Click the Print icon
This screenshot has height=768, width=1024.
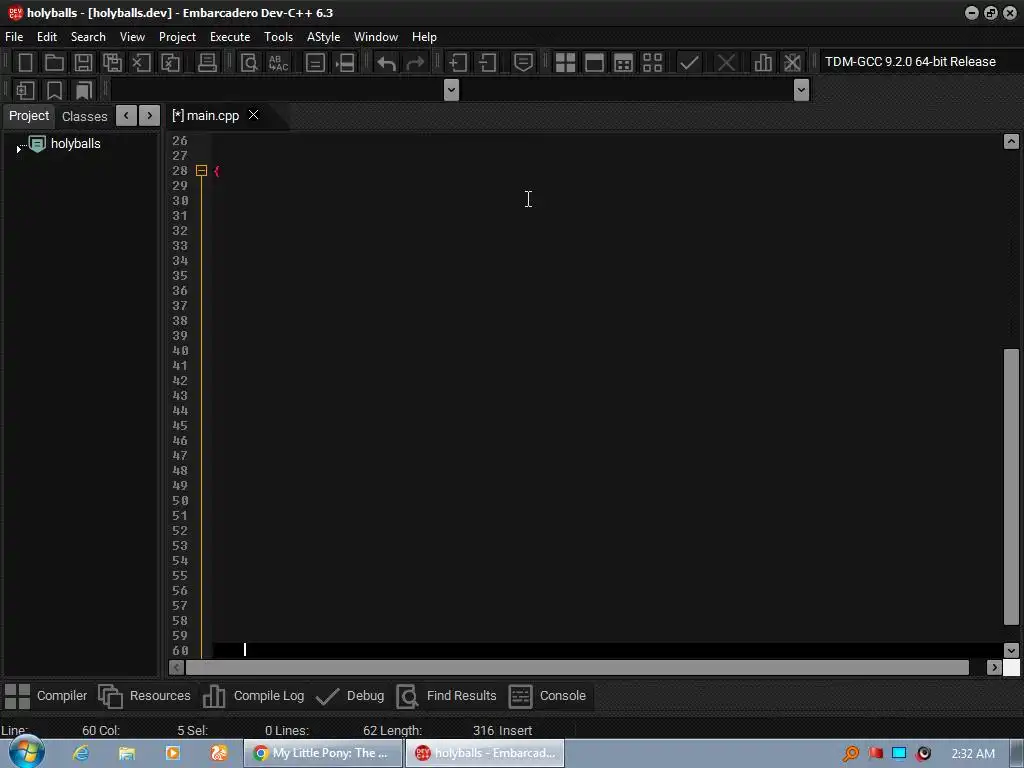(x=207, y=63)
